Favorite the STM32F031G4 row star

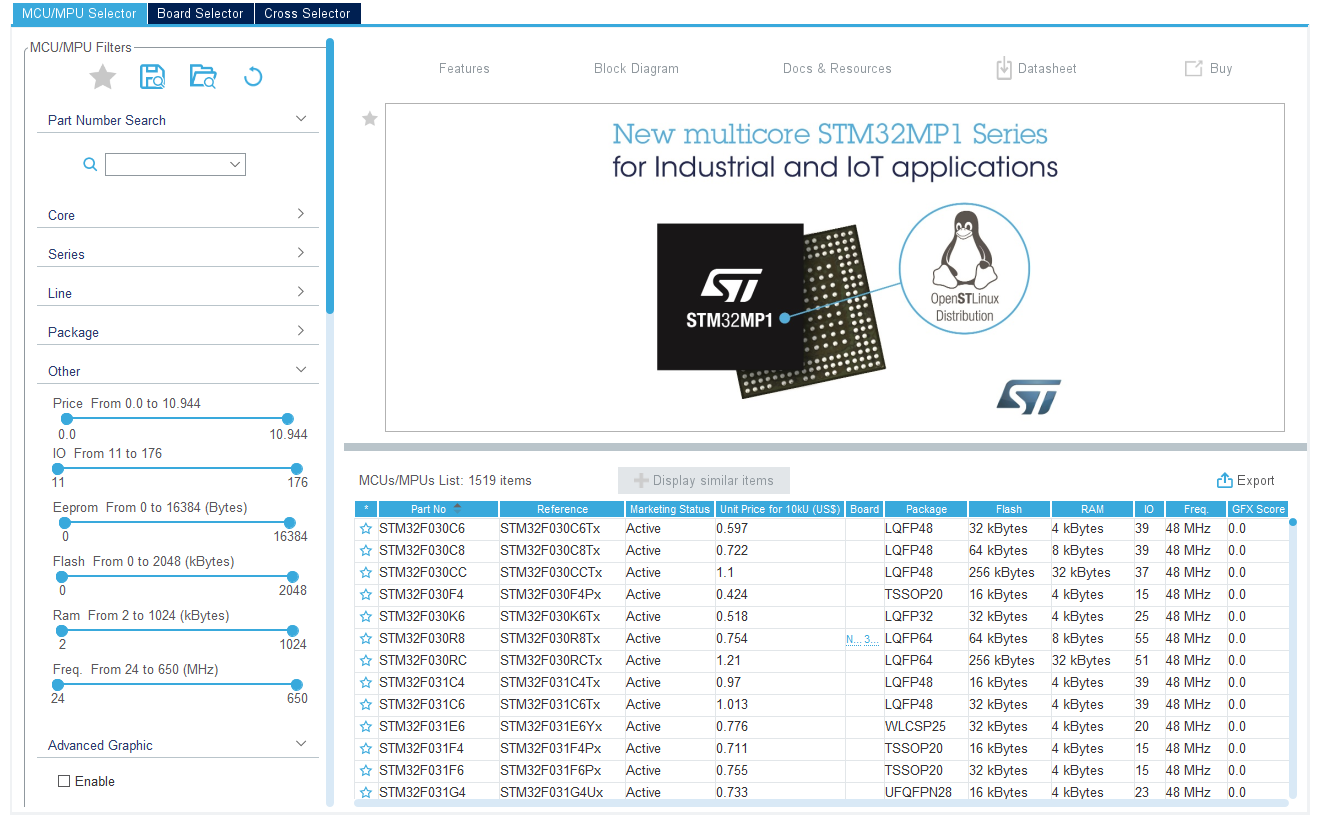pyautogui.click(x=366, y=793)
